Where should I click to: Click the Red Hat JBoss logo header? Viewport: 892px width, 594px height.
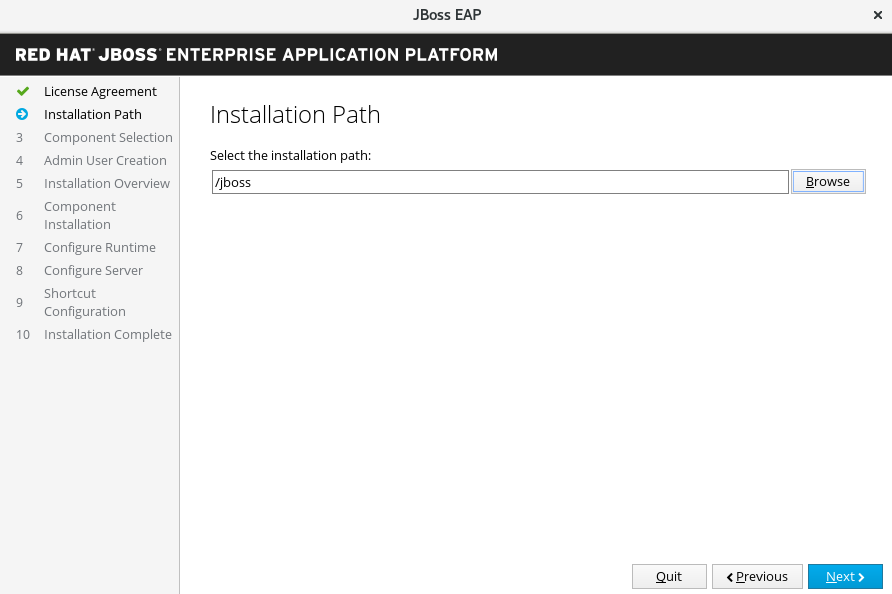257,54
